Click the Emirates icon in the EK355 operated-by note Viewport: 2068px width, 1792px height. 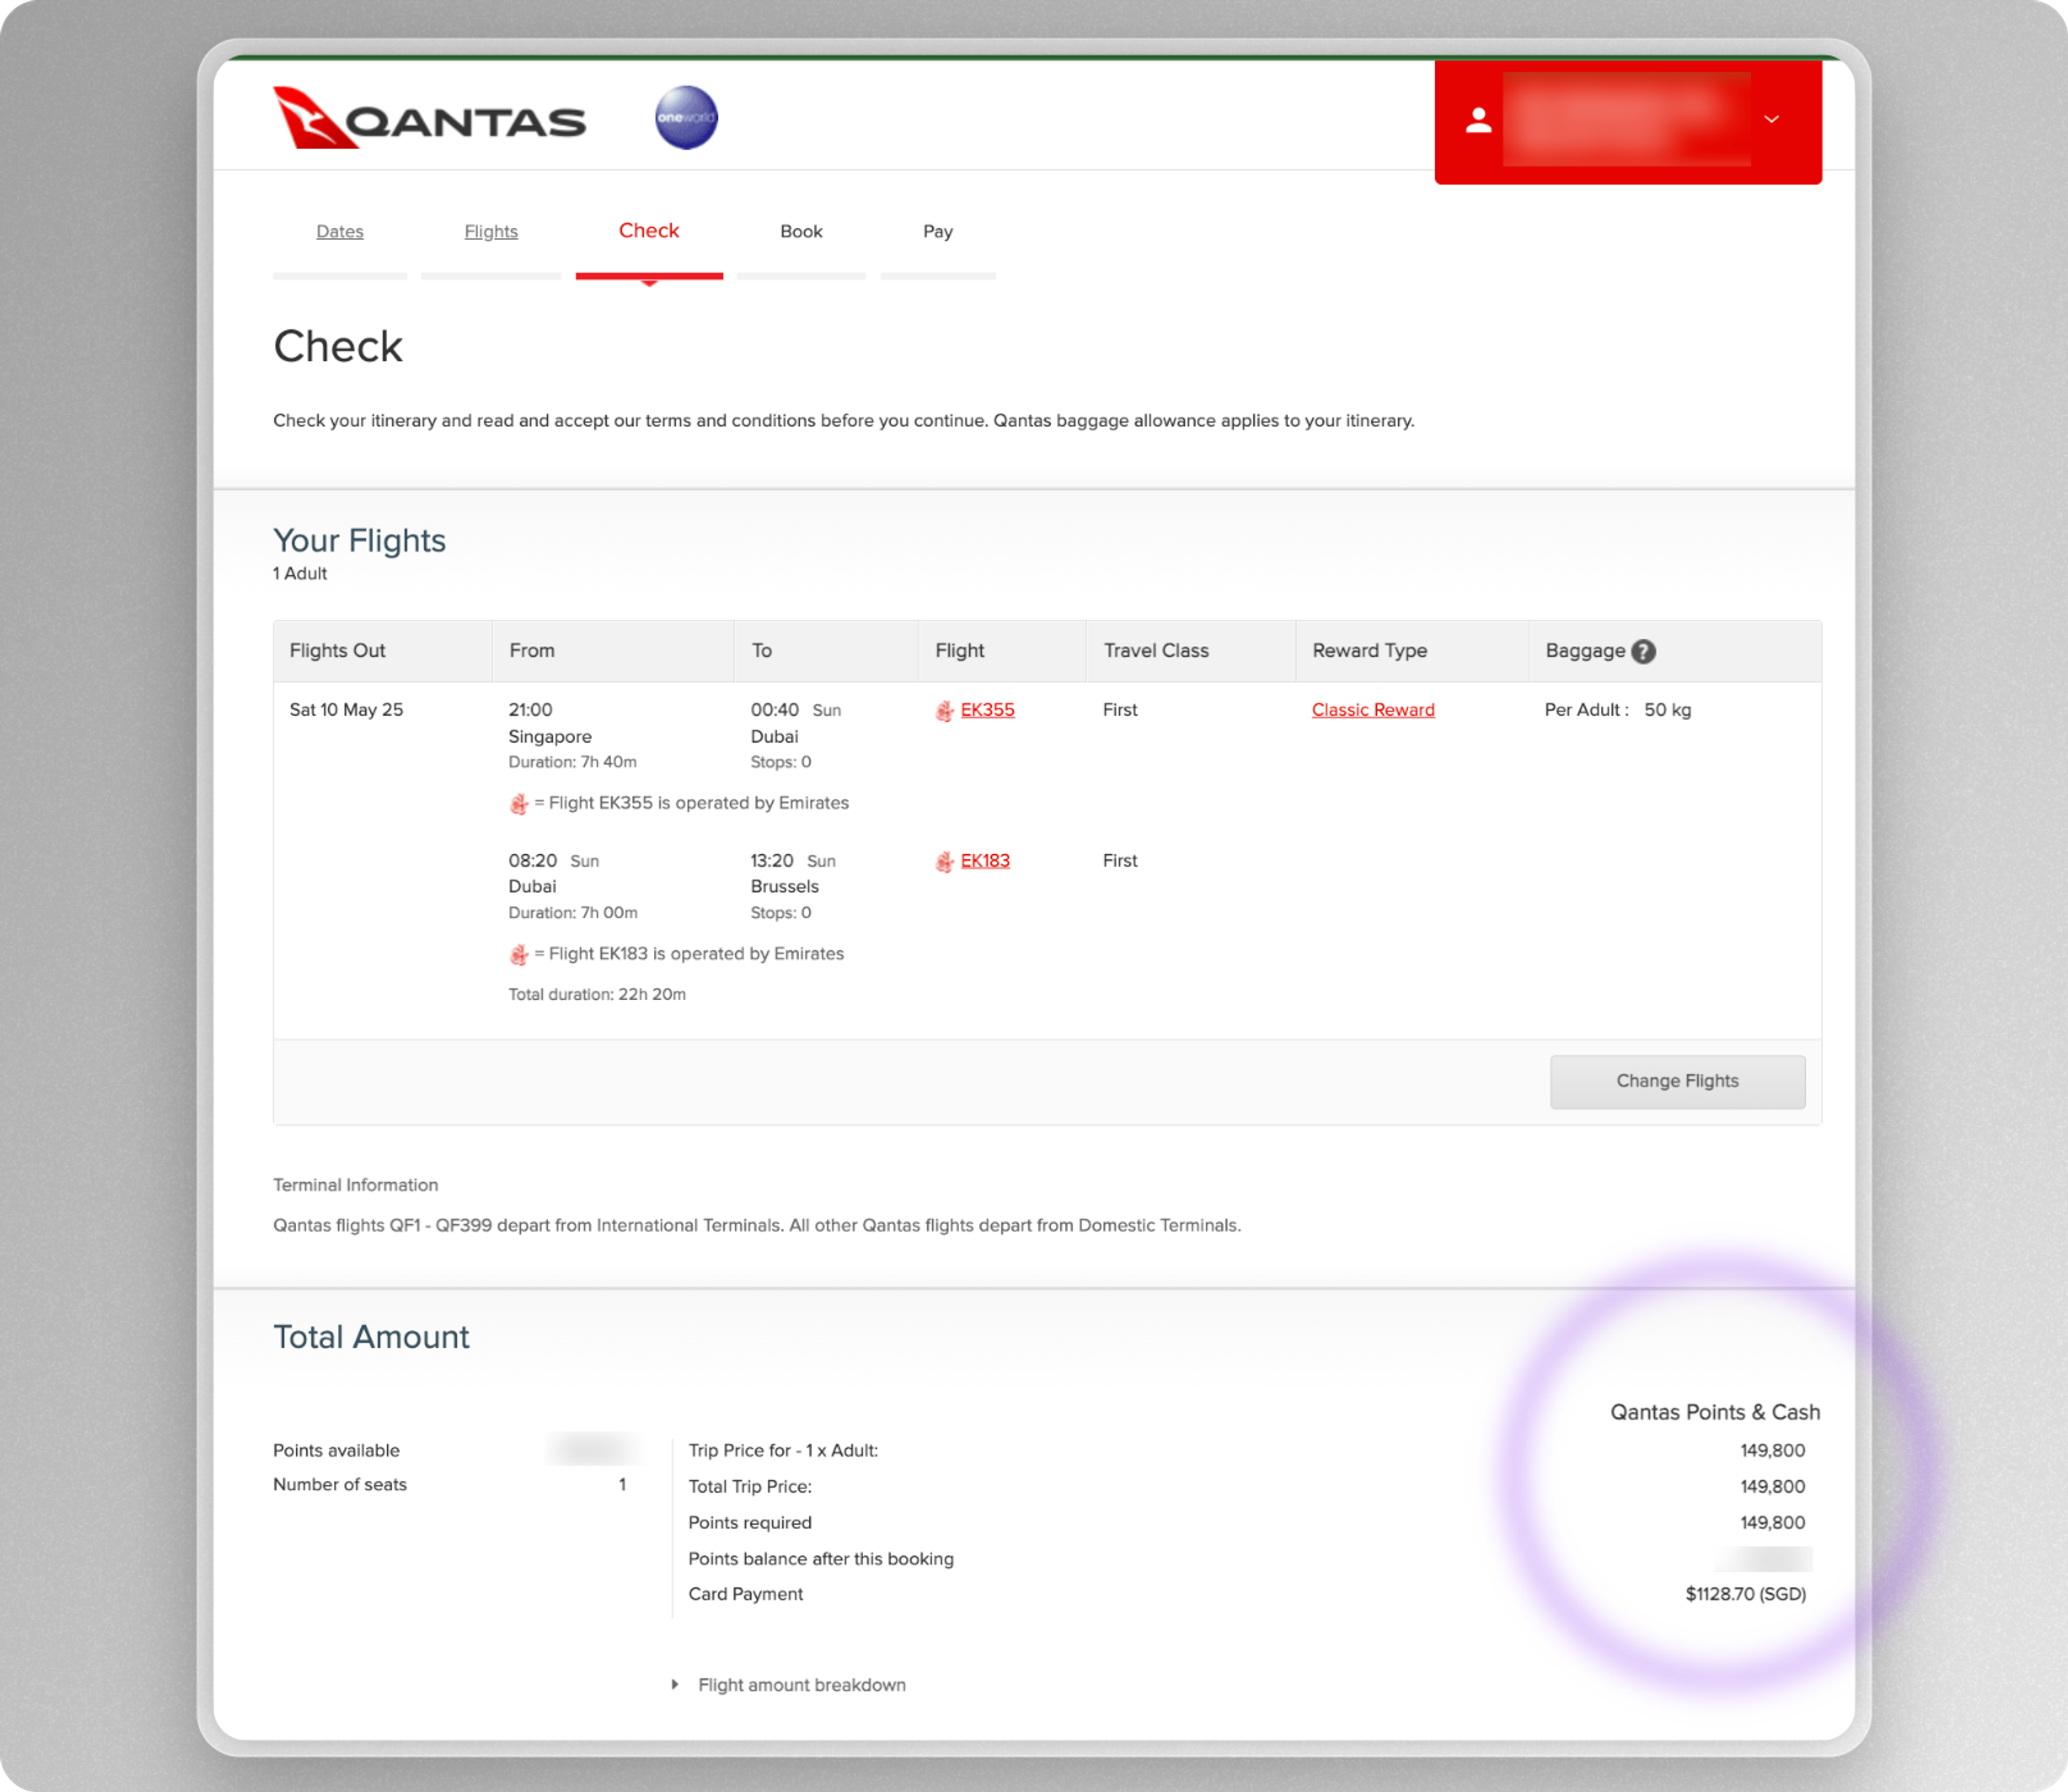click(518, 804)
